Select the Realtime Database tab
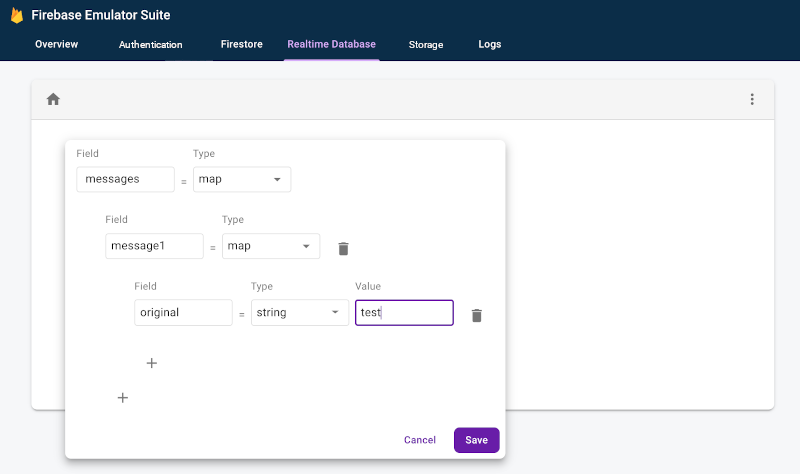800x474 pixels. click(331, 44)
